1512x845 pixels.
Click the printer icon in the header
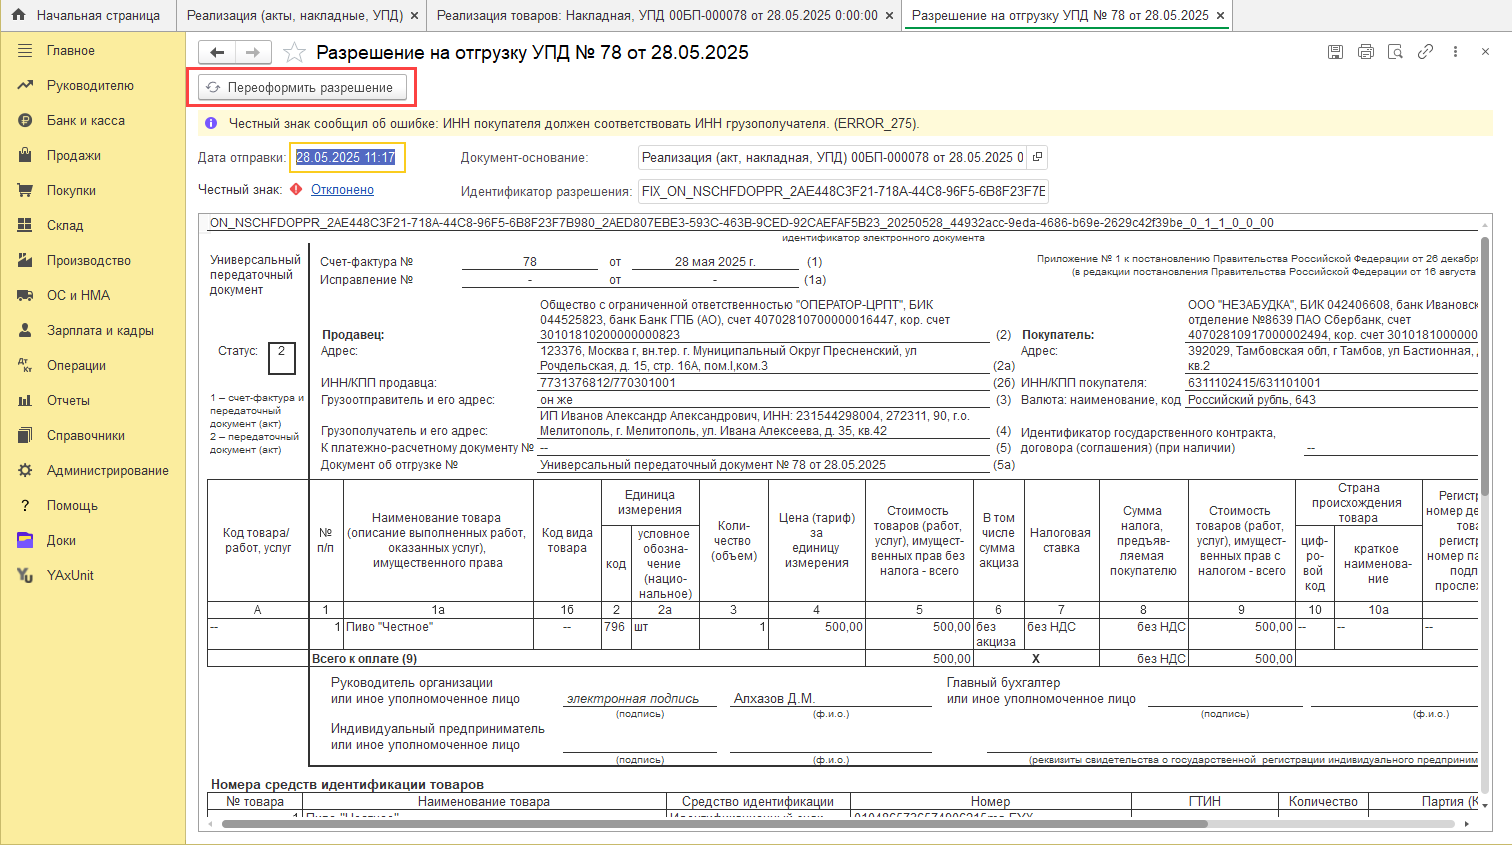click(1365, 52)
